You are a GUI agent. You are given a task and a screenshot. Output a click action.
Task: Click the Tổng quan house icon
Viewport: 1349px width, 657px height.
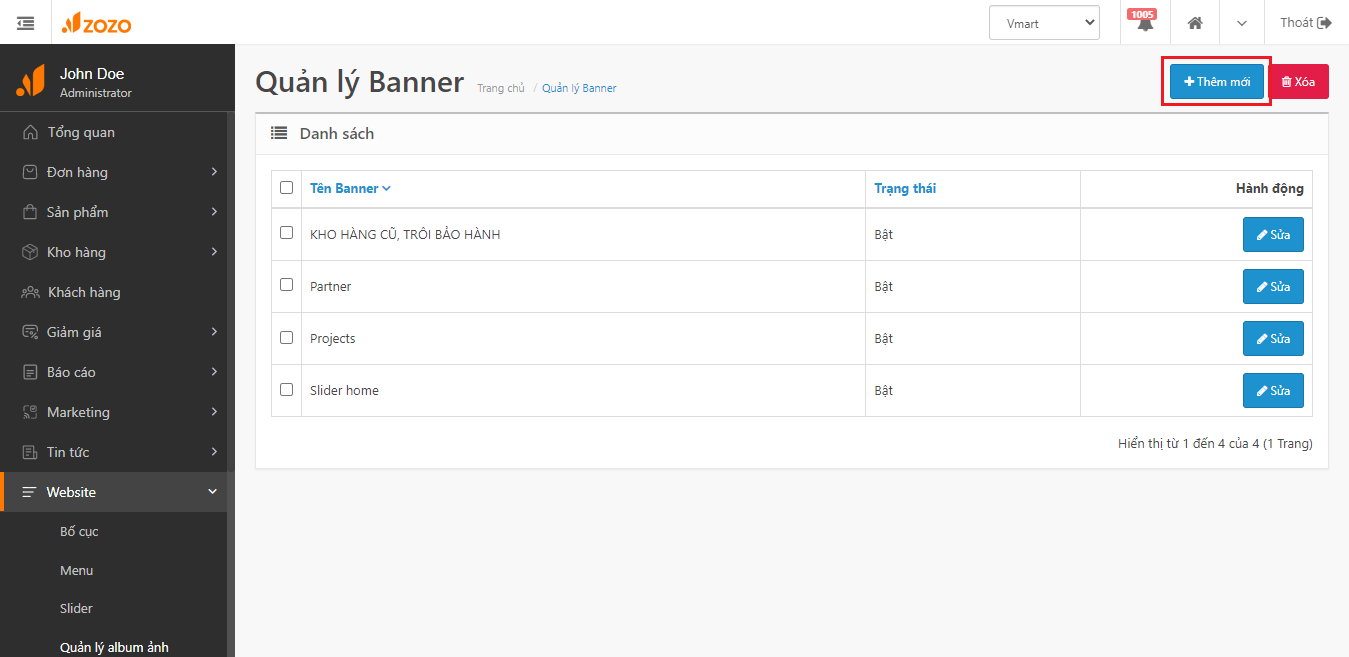(30, 132)
